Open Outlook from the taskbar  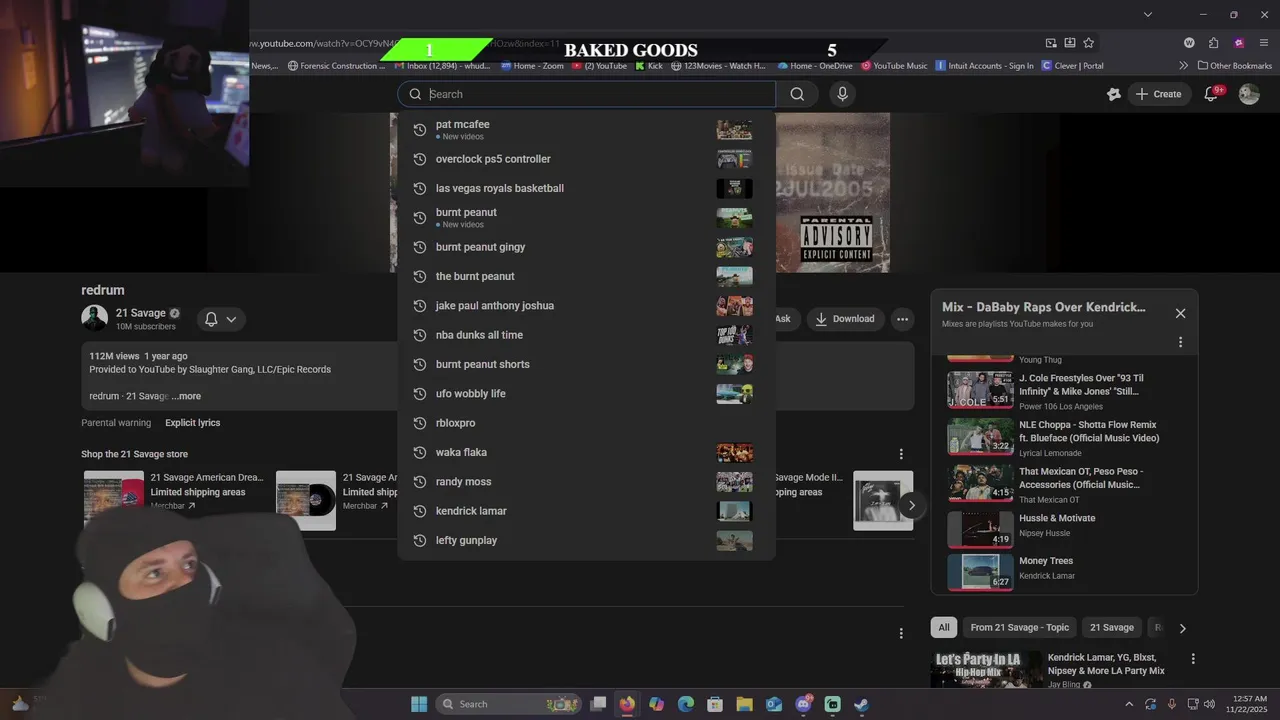(x=774, y=704)
